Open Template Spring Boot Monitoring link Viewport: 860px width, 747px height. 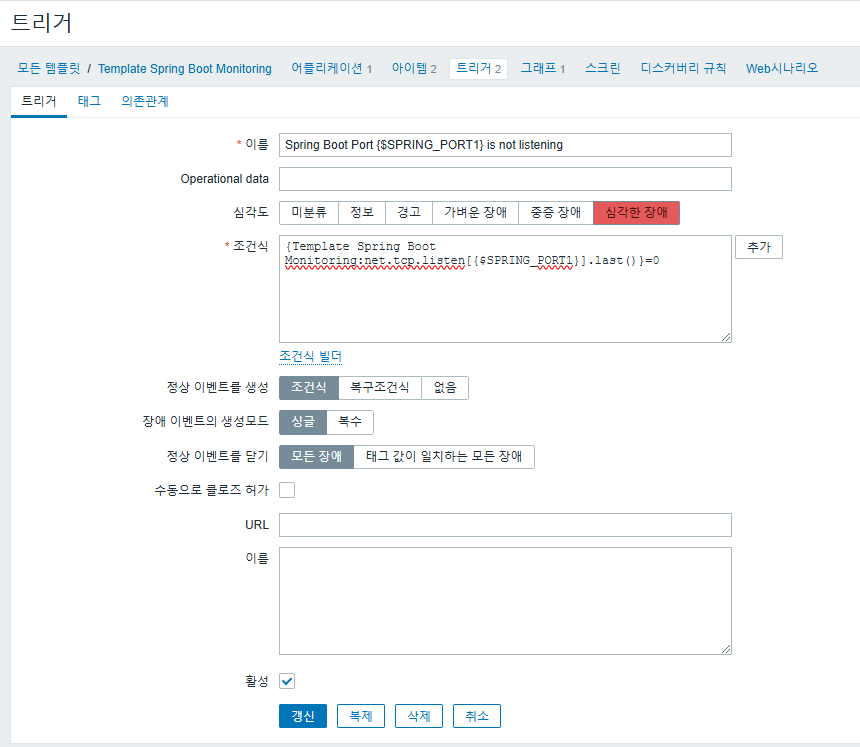(x=185, y=69)
